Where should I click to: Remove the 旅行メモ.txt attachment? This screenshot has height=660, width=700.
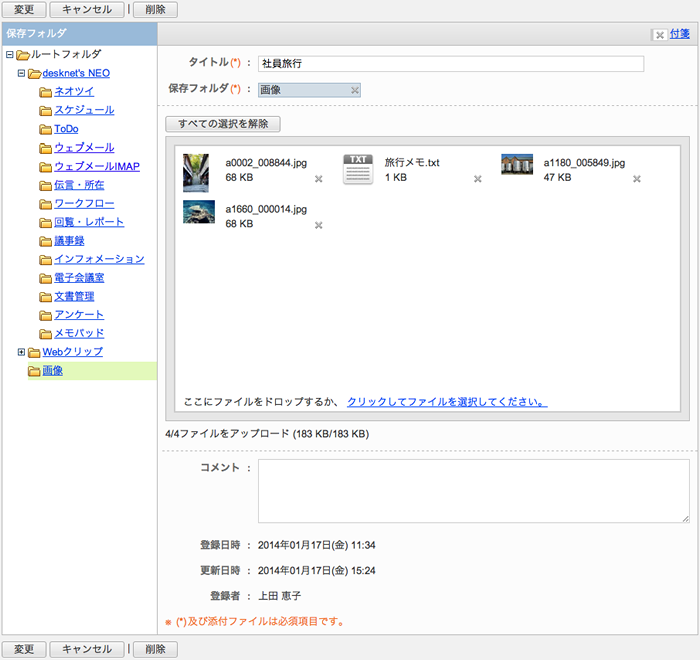pyautogui.click(x=478, y=179)
